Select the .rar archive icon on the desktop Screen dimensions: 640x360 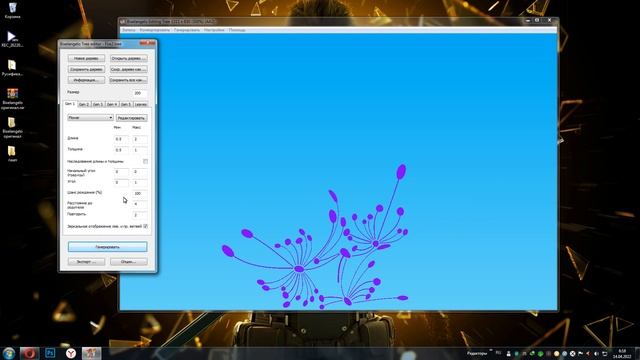12,98
